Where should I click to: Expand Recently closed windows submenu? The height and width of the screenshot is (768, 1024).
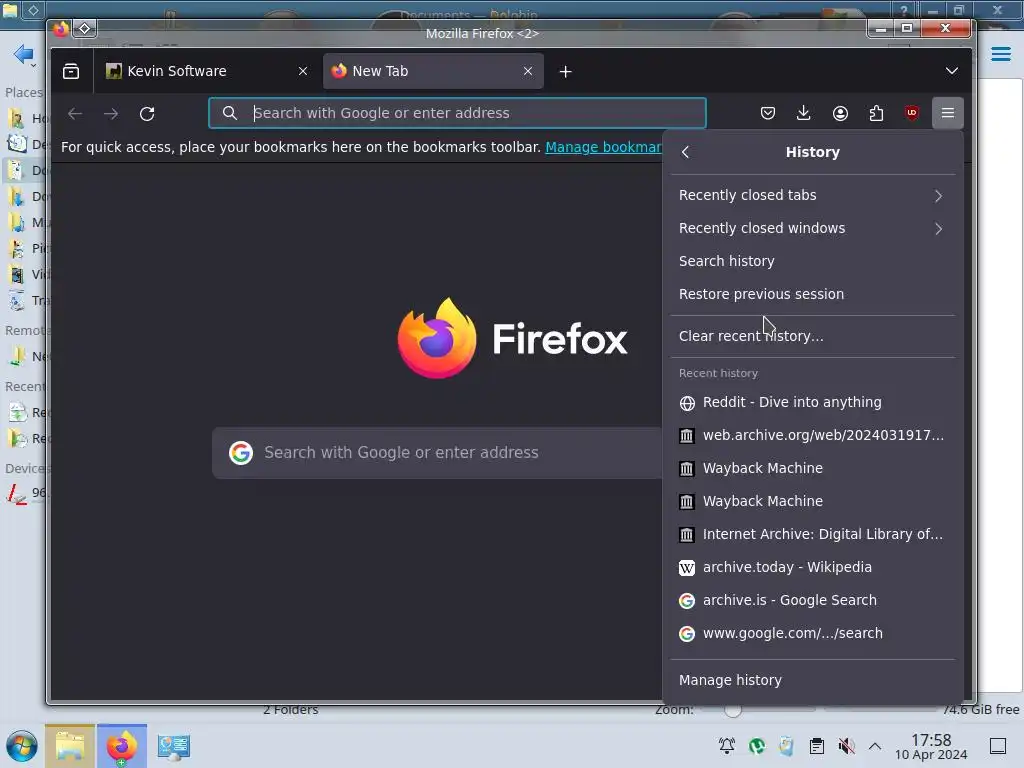[x=812, y=228]
